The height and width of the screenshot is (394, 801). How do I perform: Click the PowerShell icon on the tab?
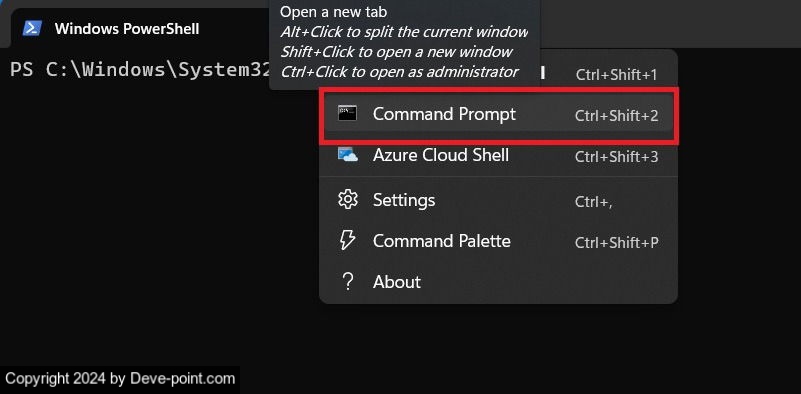coord(32,29)
